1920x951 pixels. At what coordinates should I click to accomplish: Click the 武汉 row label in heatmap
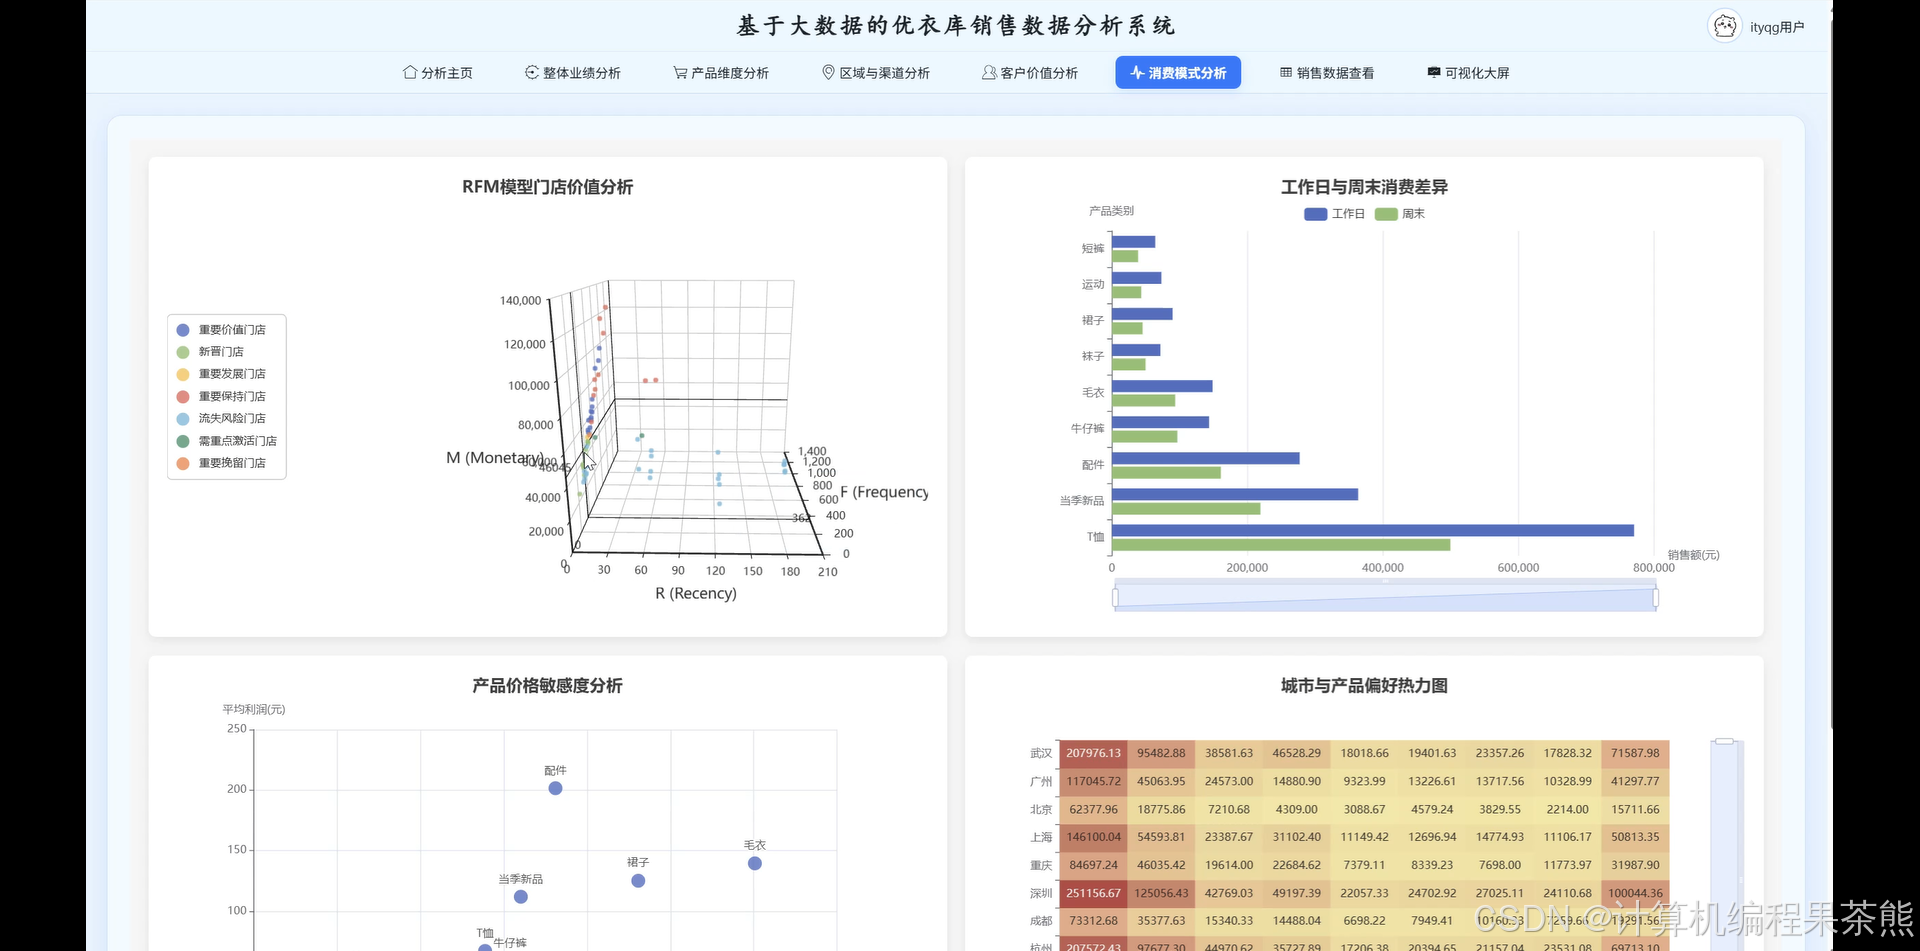(1041, 753)
